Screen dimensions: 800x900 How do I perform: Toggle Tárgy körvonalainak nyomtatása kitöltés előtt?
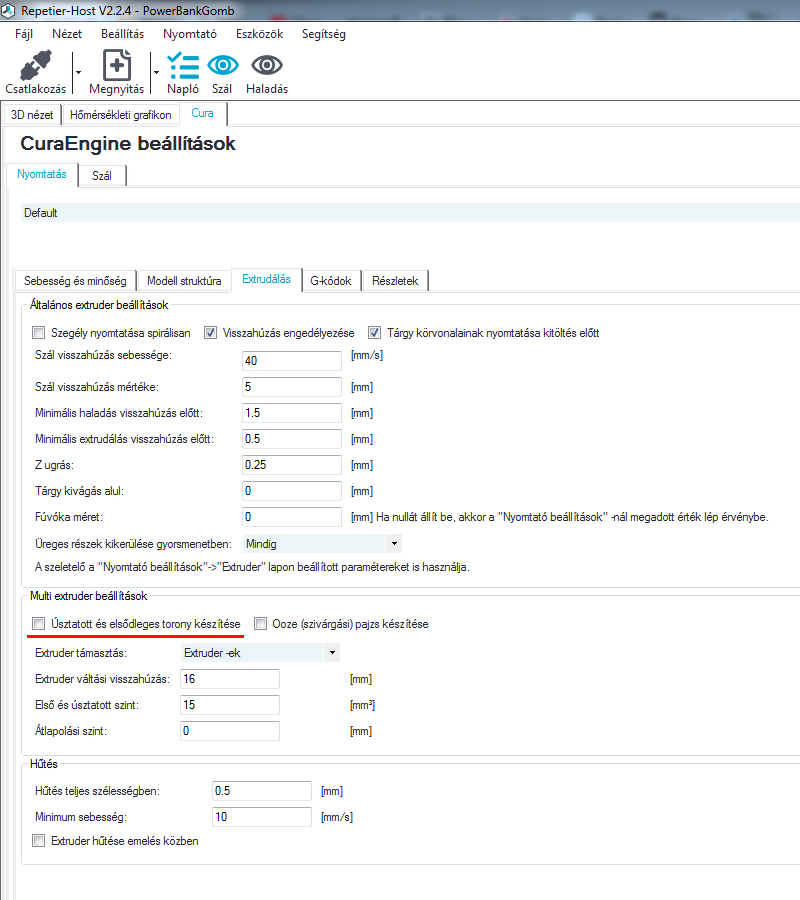click(x=374, y=332)
